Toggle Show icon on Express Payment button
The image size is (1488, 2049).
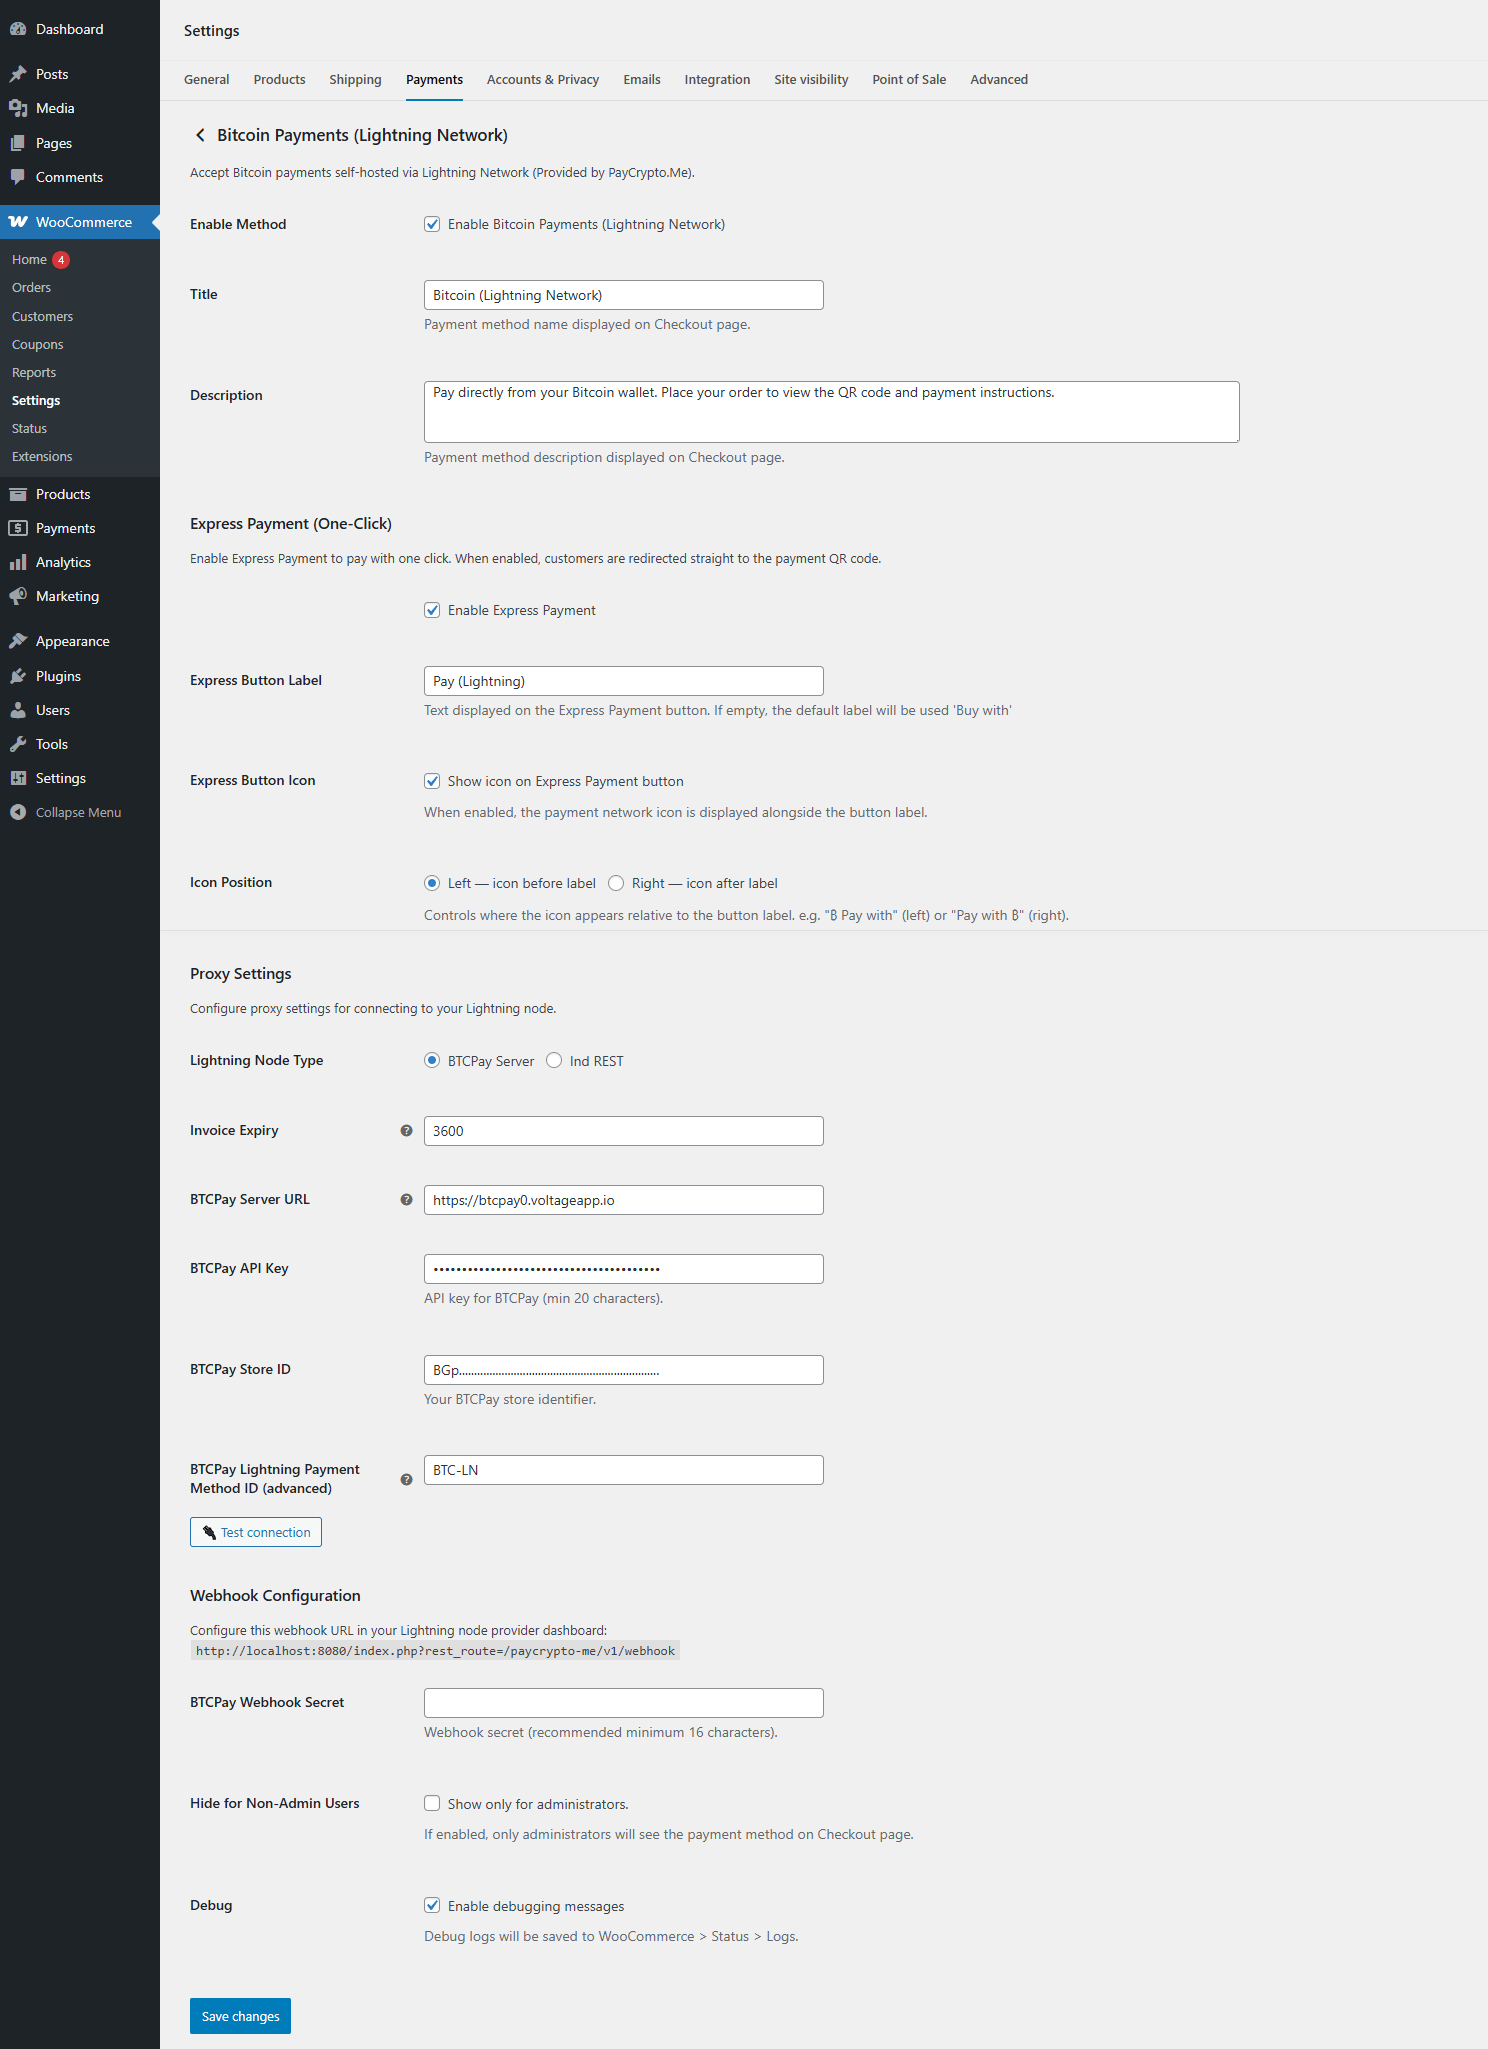tap(432, 781)
